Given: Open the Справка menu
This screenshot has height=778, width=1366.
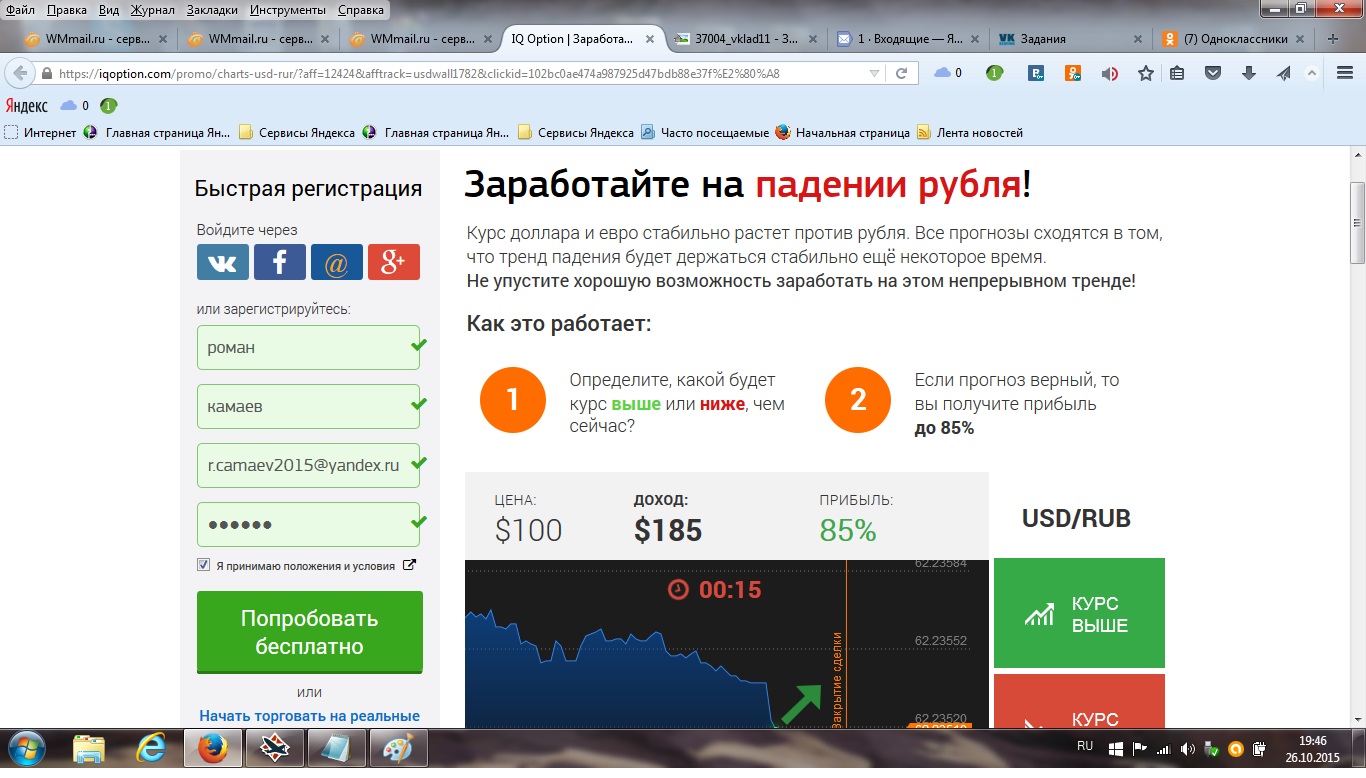Looking at the screenshot, I should point(361,10).
